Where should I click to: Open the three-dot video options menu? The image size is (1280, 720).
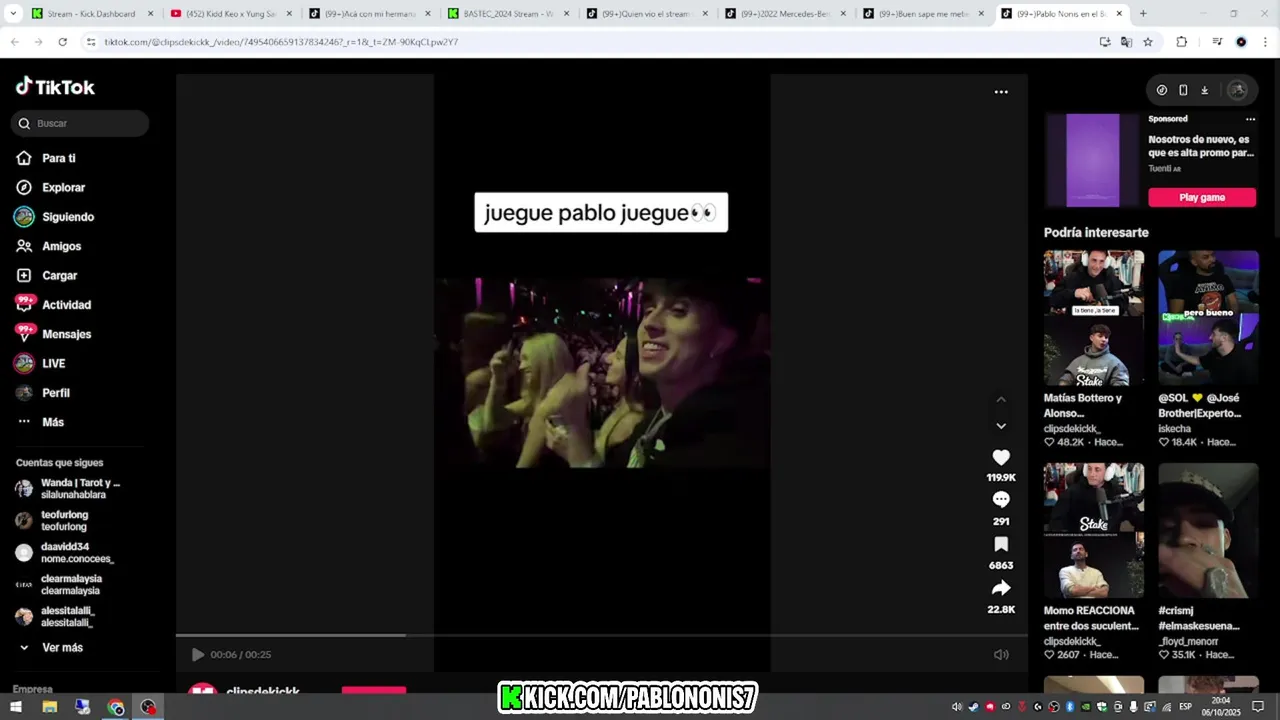click(1001, 92)
